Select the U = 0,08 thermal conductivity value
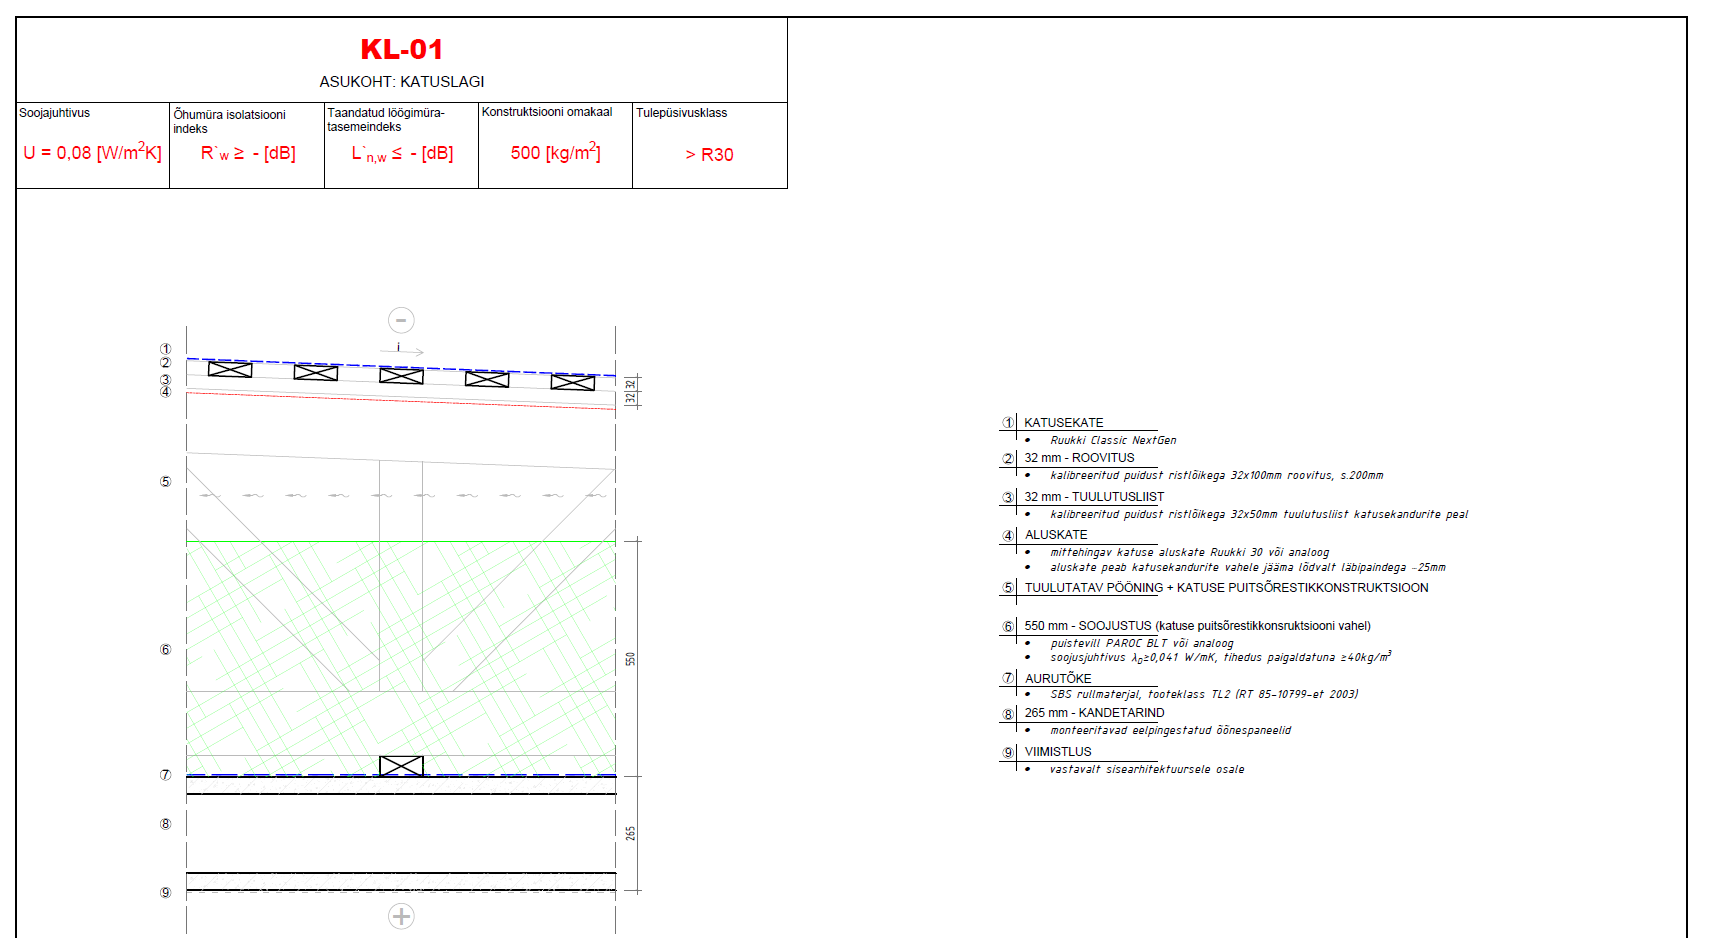Screen dimensions: 1715x938 pos(92,153)
